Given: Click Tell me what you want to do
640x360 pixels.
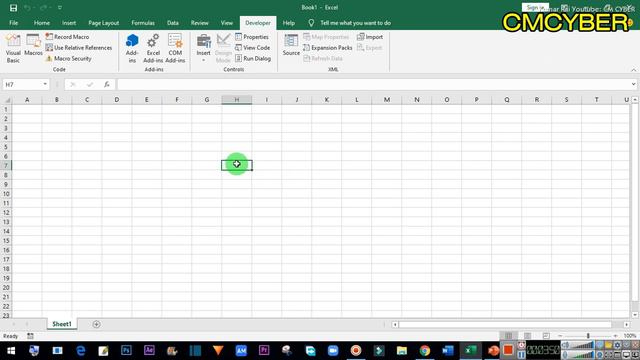Looking at the screenshot, I should 350,23.
